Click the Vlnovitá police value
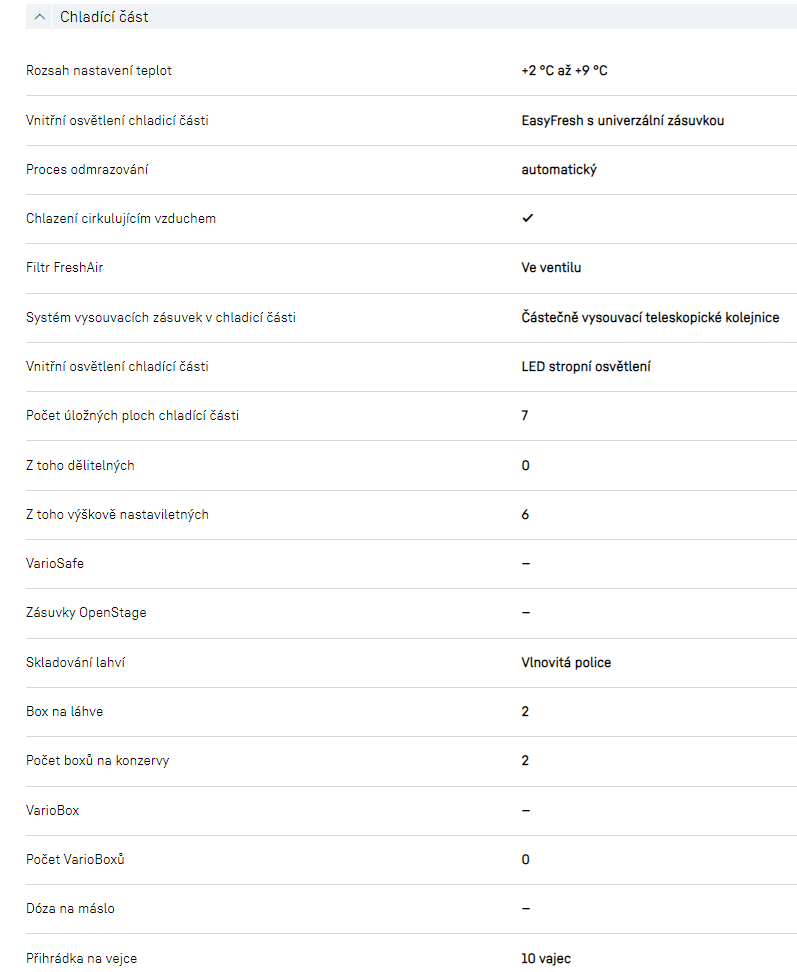 (566, 662)
